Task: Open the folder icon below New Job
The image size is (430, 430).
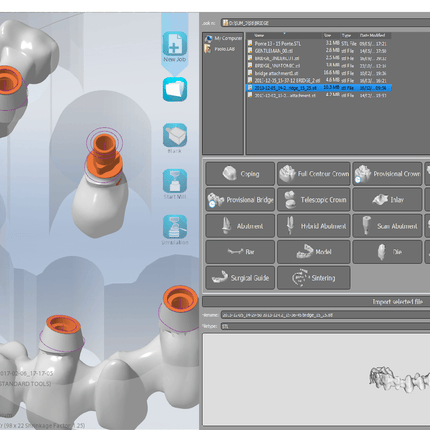Action: point(175,89)
